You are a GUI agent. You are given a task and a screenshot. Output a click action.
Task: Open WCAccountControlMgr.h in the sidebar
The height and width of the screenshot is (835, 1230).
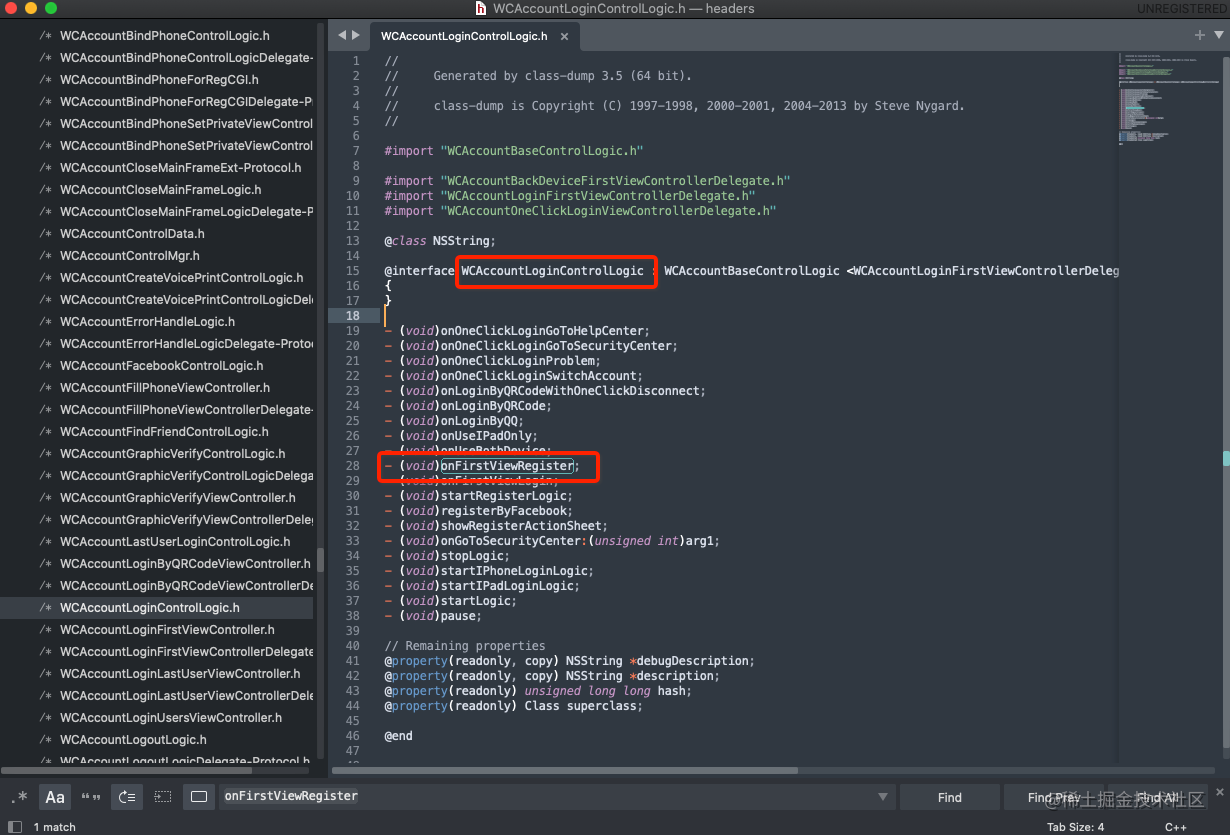(x=130, y=256)
